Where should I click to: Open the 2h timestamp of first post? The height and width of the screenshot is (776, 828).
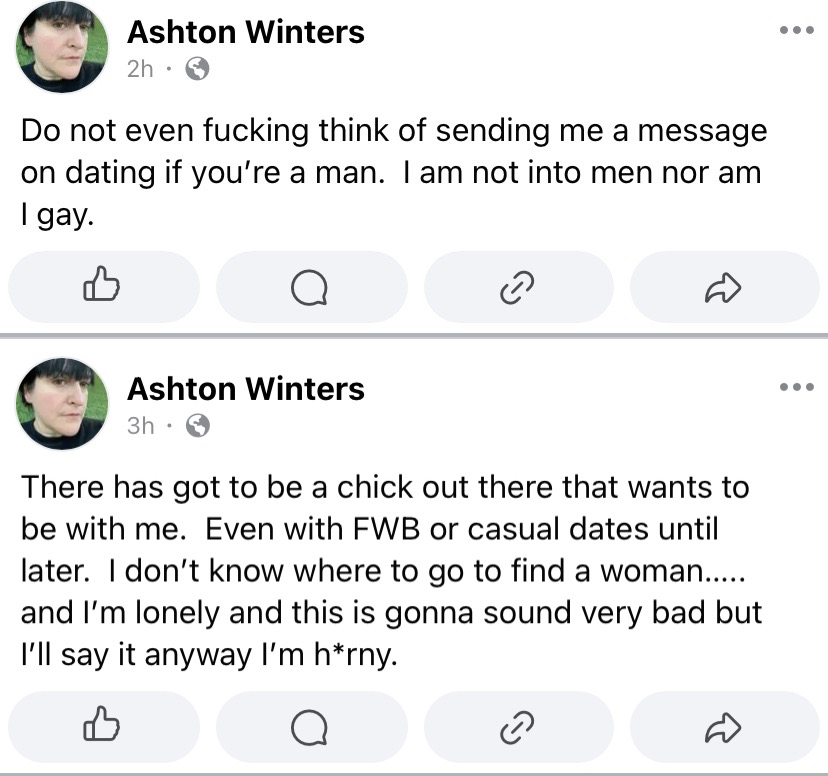pyautogui.click(x=140, y=69)
